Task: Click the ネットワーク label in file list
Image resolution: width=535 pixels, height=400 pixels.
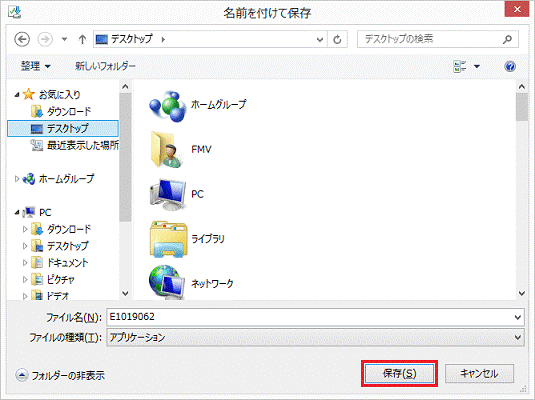Action: (212, 283)
